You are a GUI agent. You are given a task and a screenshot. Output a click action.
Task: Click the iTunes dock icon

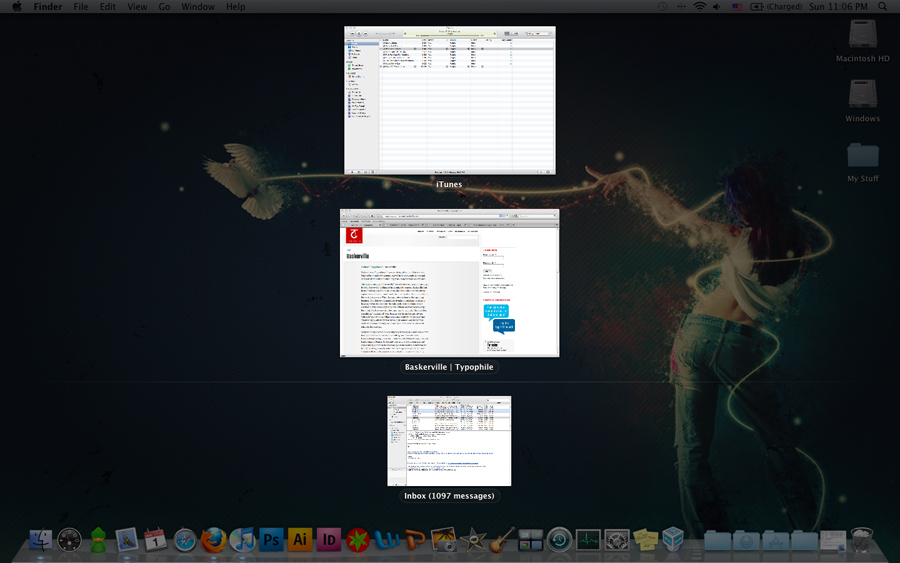[242, 540]
